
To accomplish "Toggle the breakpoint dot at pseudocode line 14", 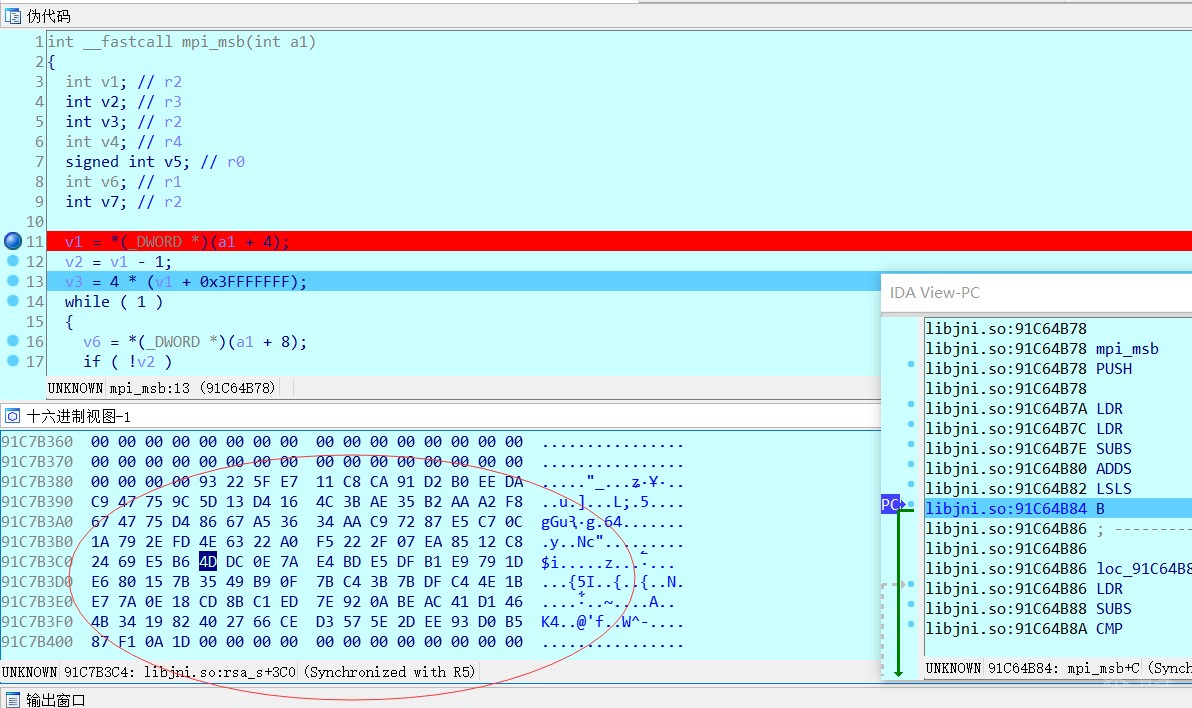I will point(13,300).
